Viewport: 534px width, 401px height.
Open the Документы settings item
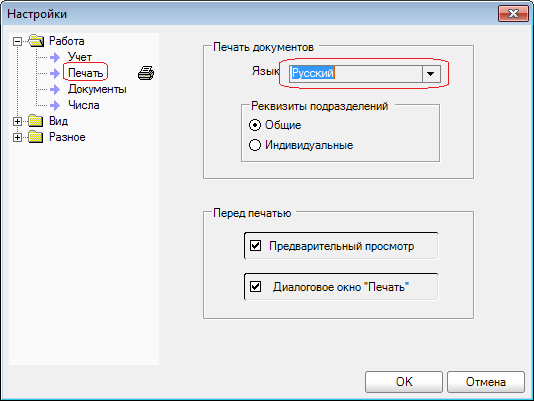(97, 89)
